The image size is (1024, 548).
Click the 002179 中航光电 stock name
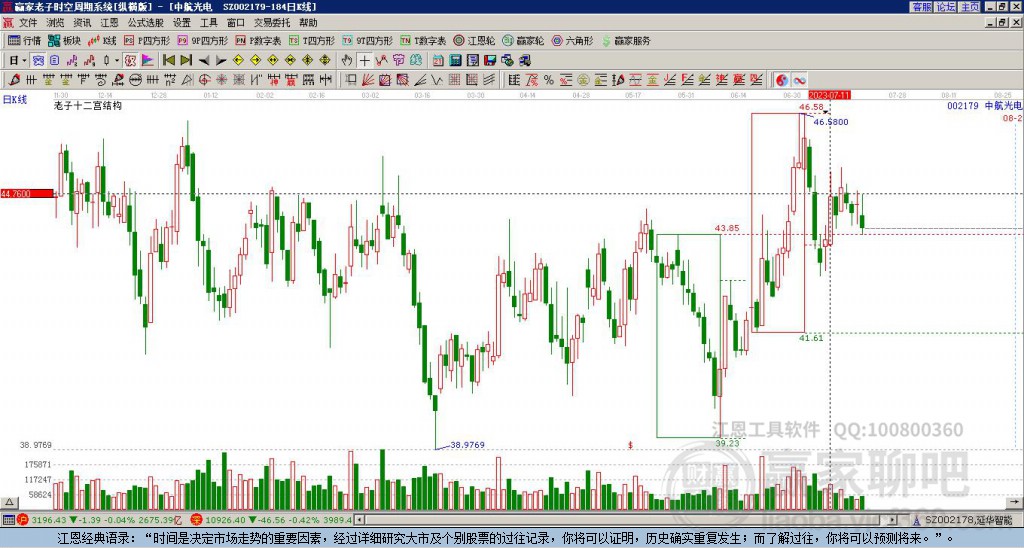click(x=984, y=105)
